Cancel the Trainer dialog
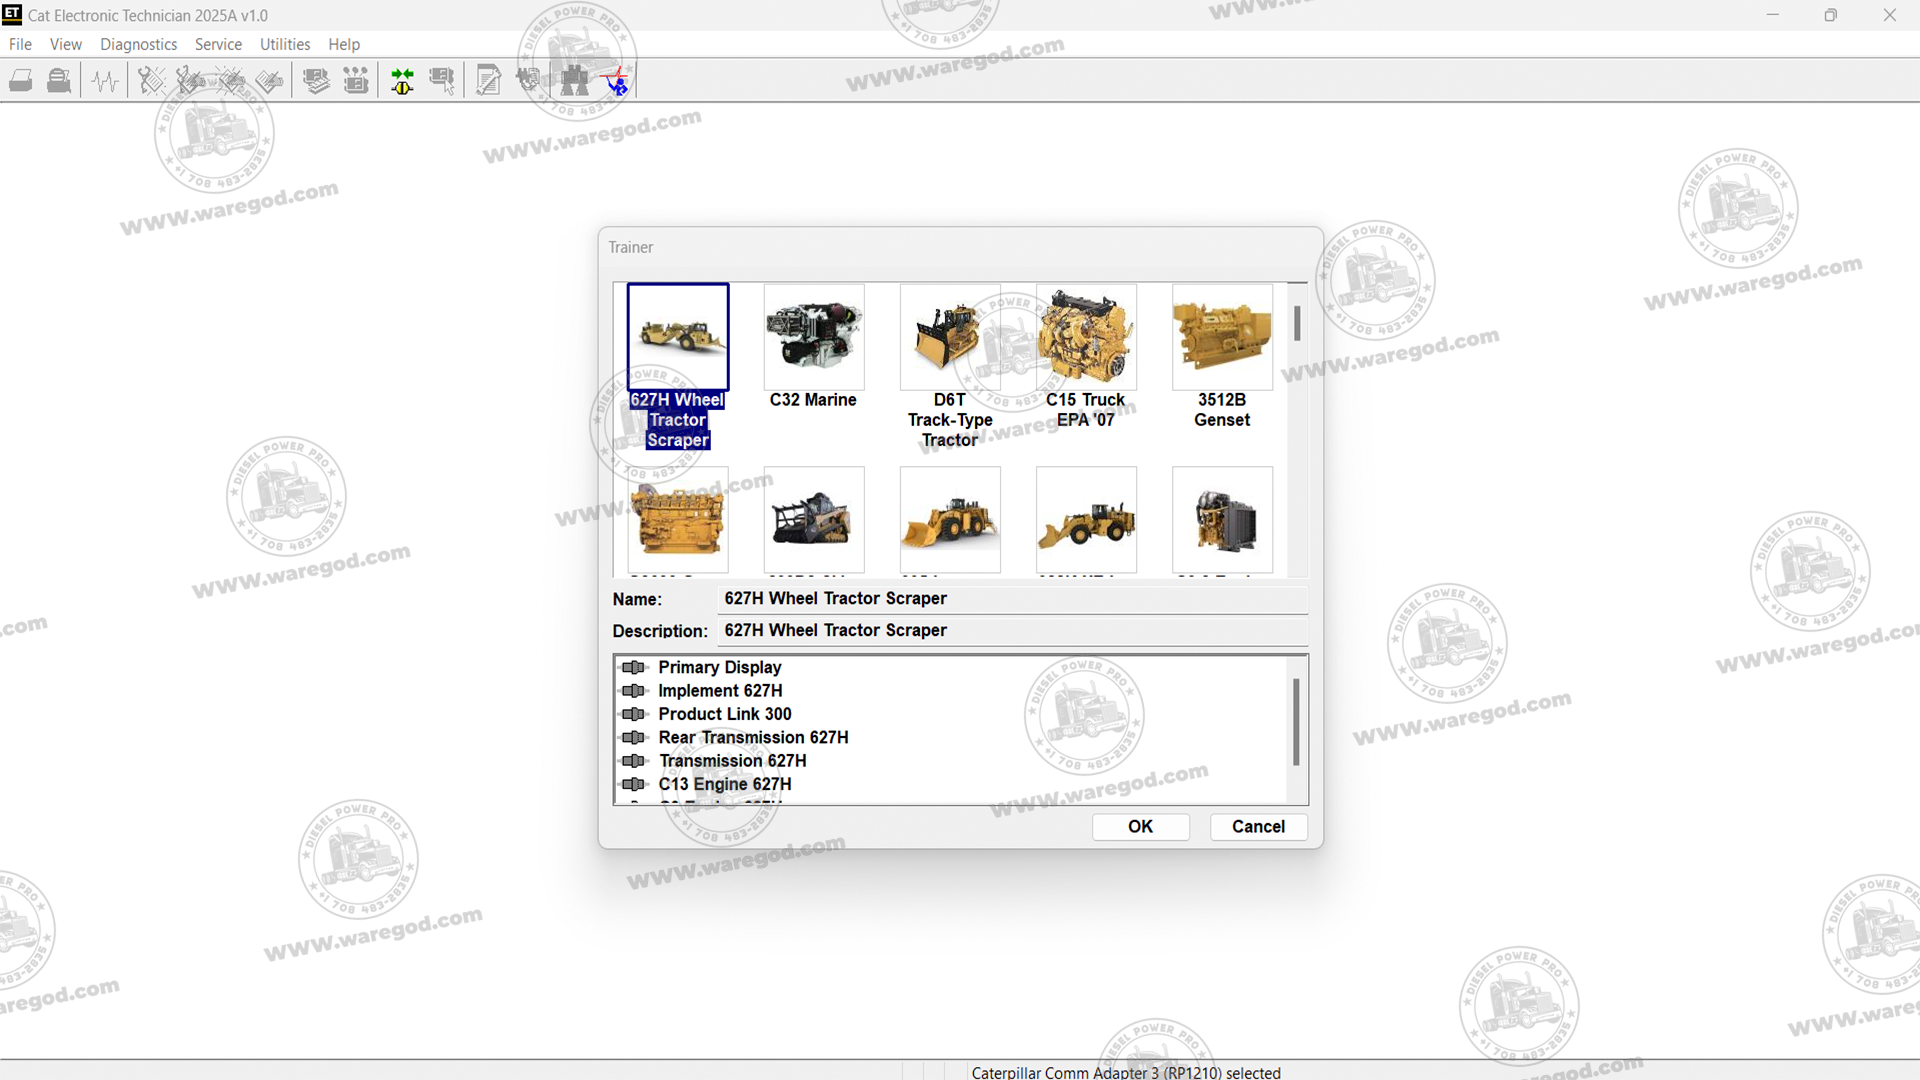This screenshot has width=1920, height=1080. coord(1258,827)
